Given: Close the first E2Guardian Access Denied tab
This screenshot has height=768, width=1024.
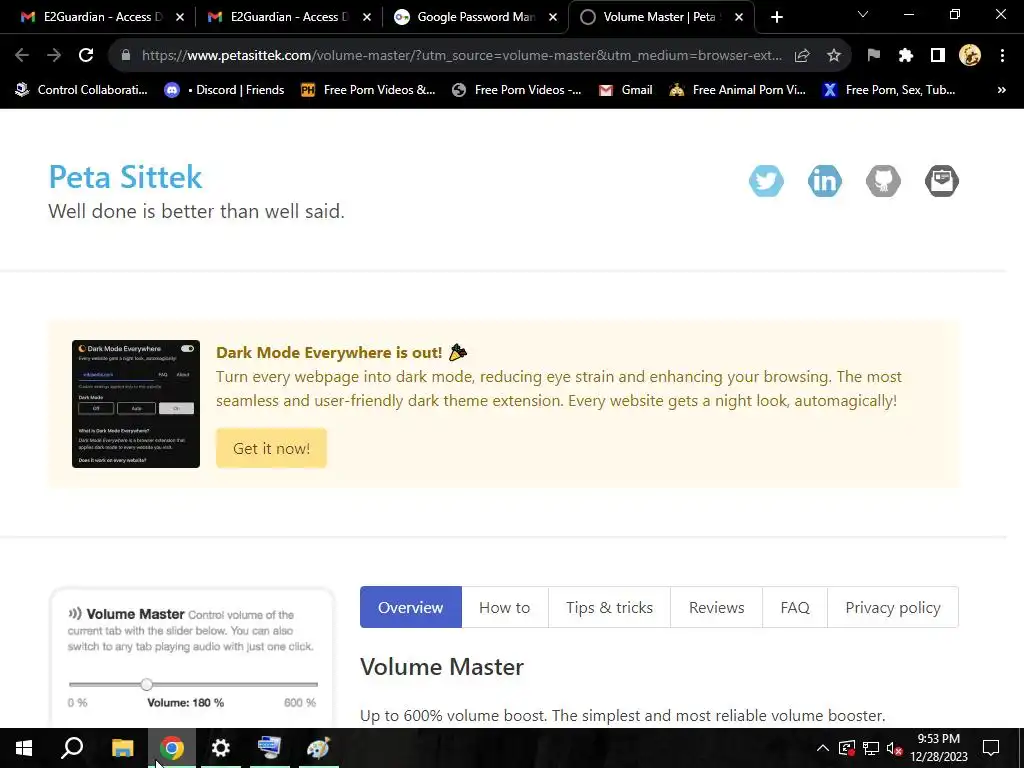Looking at the screenshot, I should click(180, 18).
